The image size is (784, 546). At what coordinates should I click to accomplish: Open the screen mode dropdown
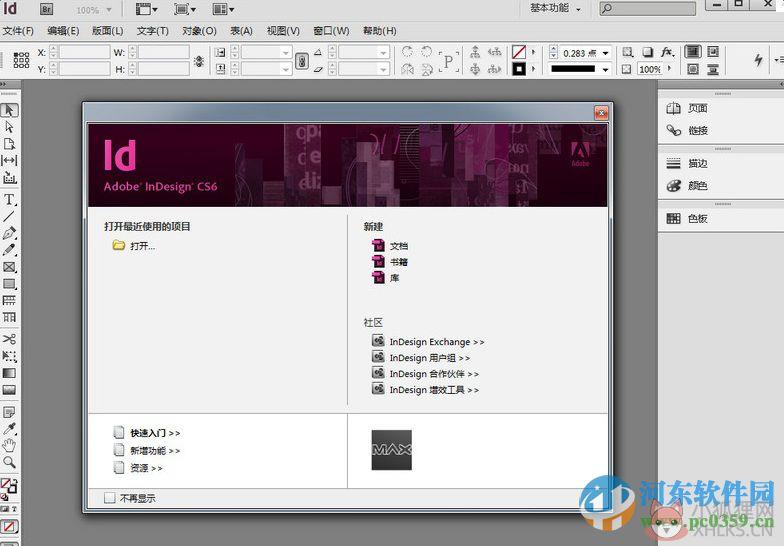point(184,9)
